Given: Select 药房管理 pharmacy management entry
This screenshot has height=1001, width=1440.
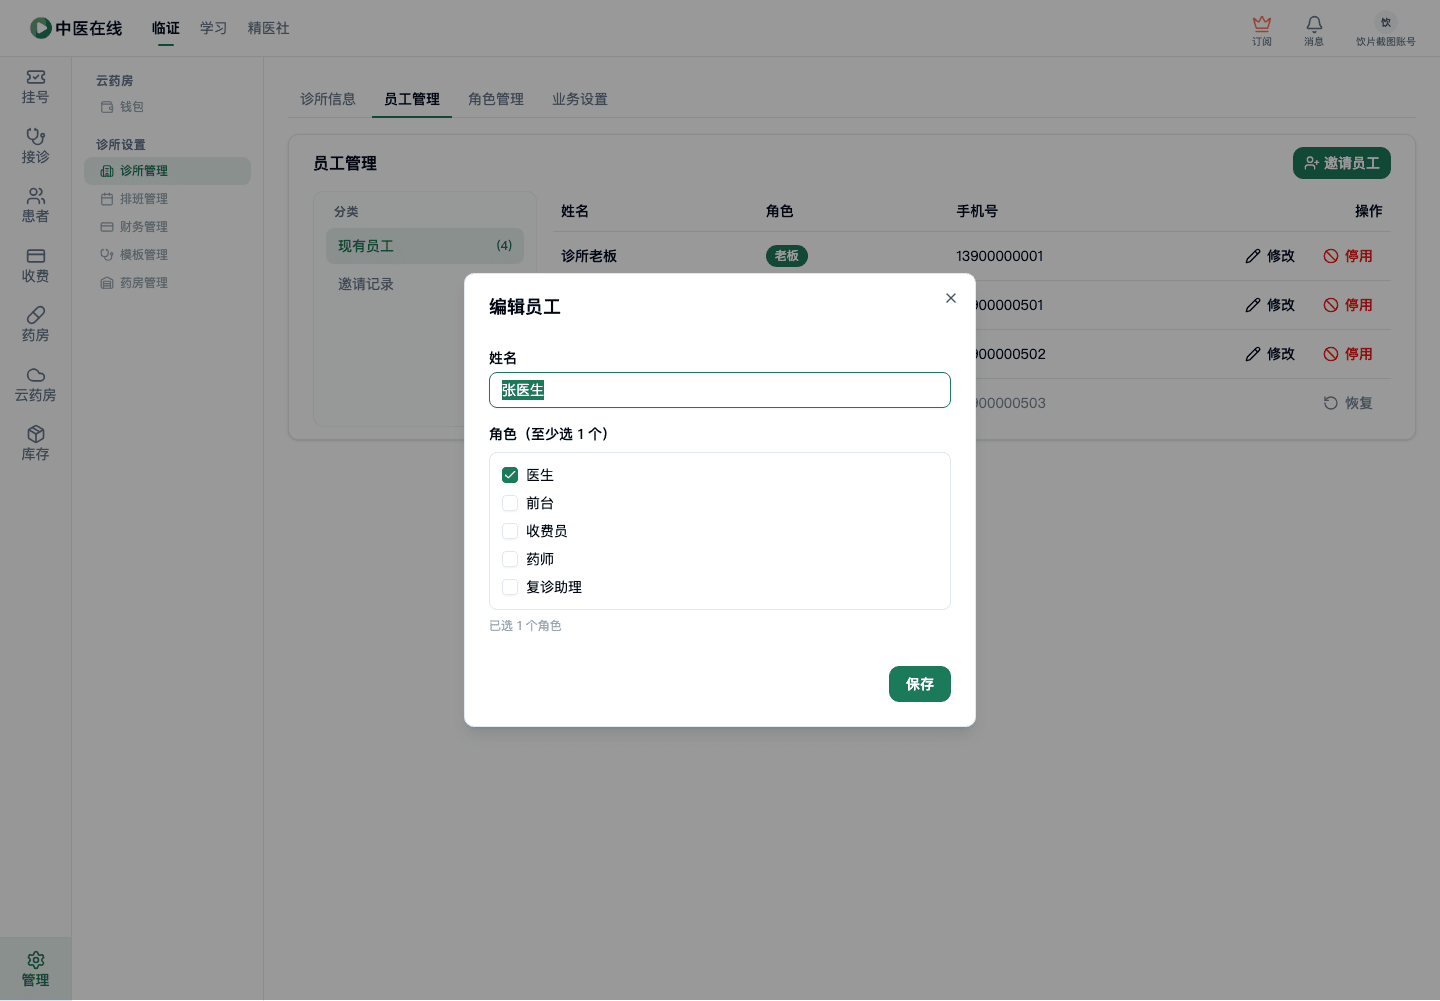Looking at the screenshot, I should [x=167, y=283].
